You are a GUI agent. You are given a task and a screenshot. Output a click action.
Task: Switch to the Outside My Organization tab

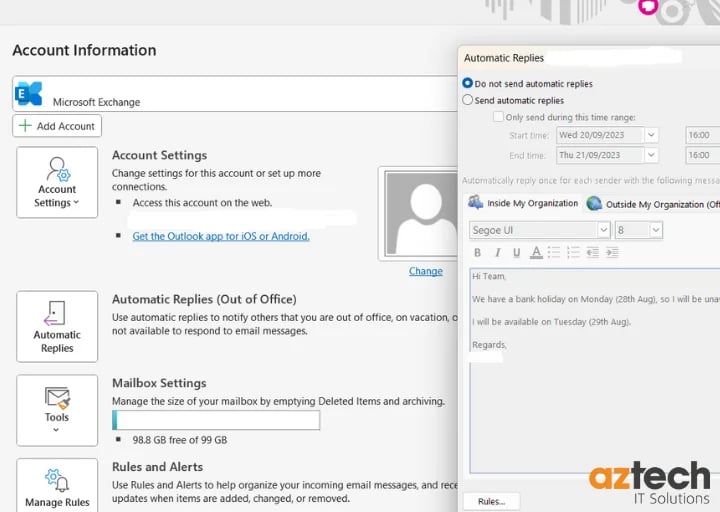coord(652,204)
